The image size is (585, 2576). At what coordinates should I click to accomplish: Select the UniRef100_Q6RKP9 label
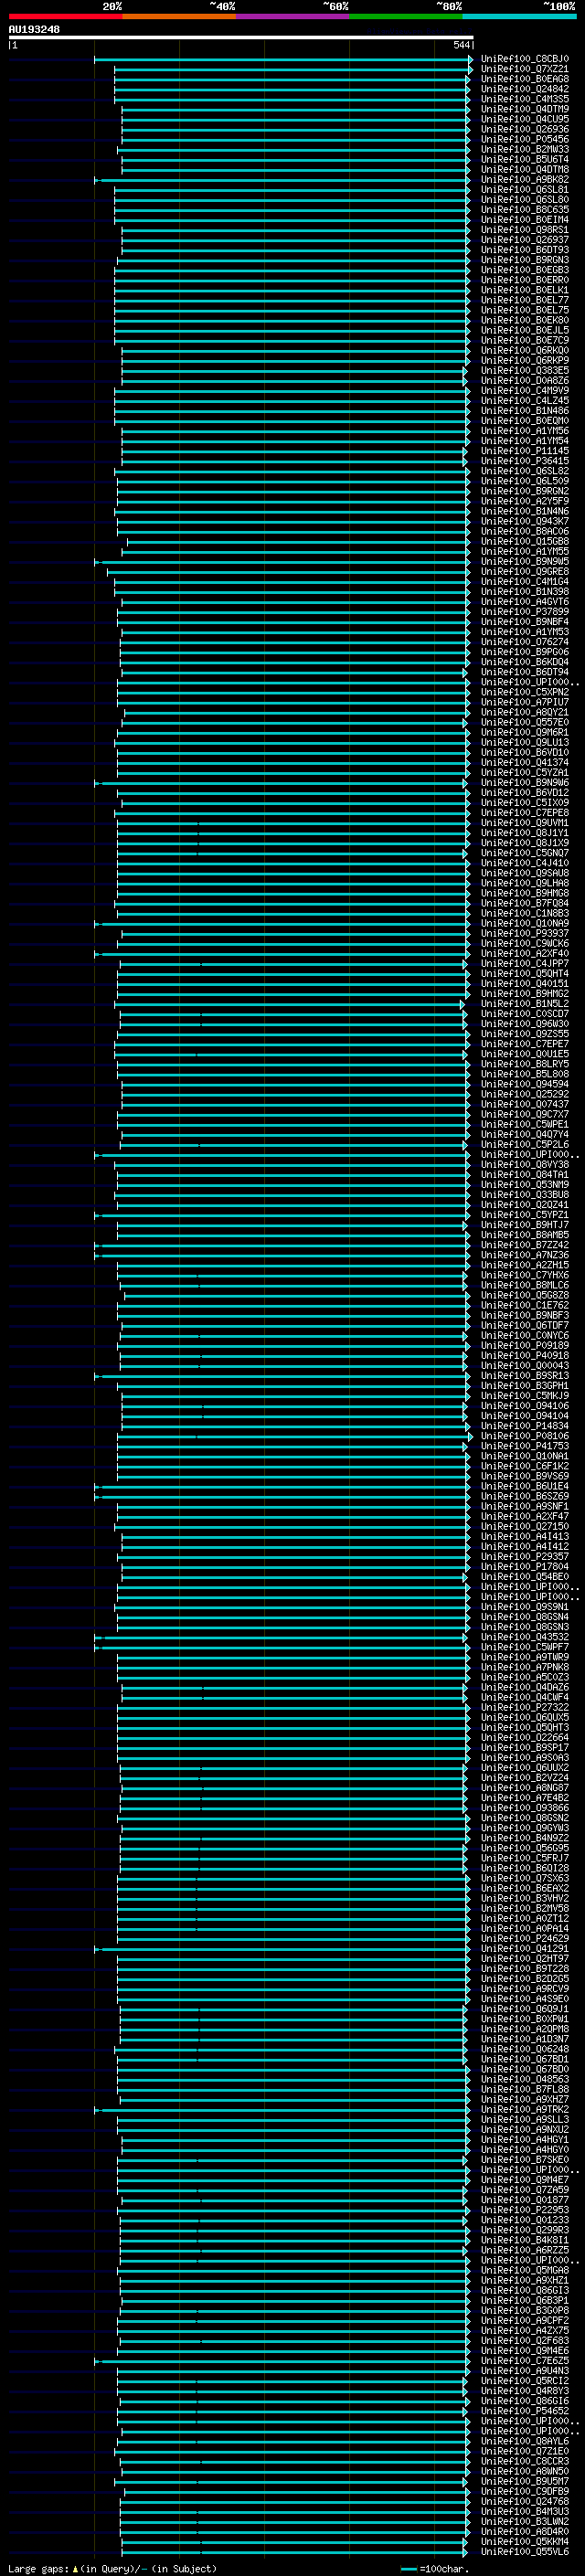tap(524, 360)
